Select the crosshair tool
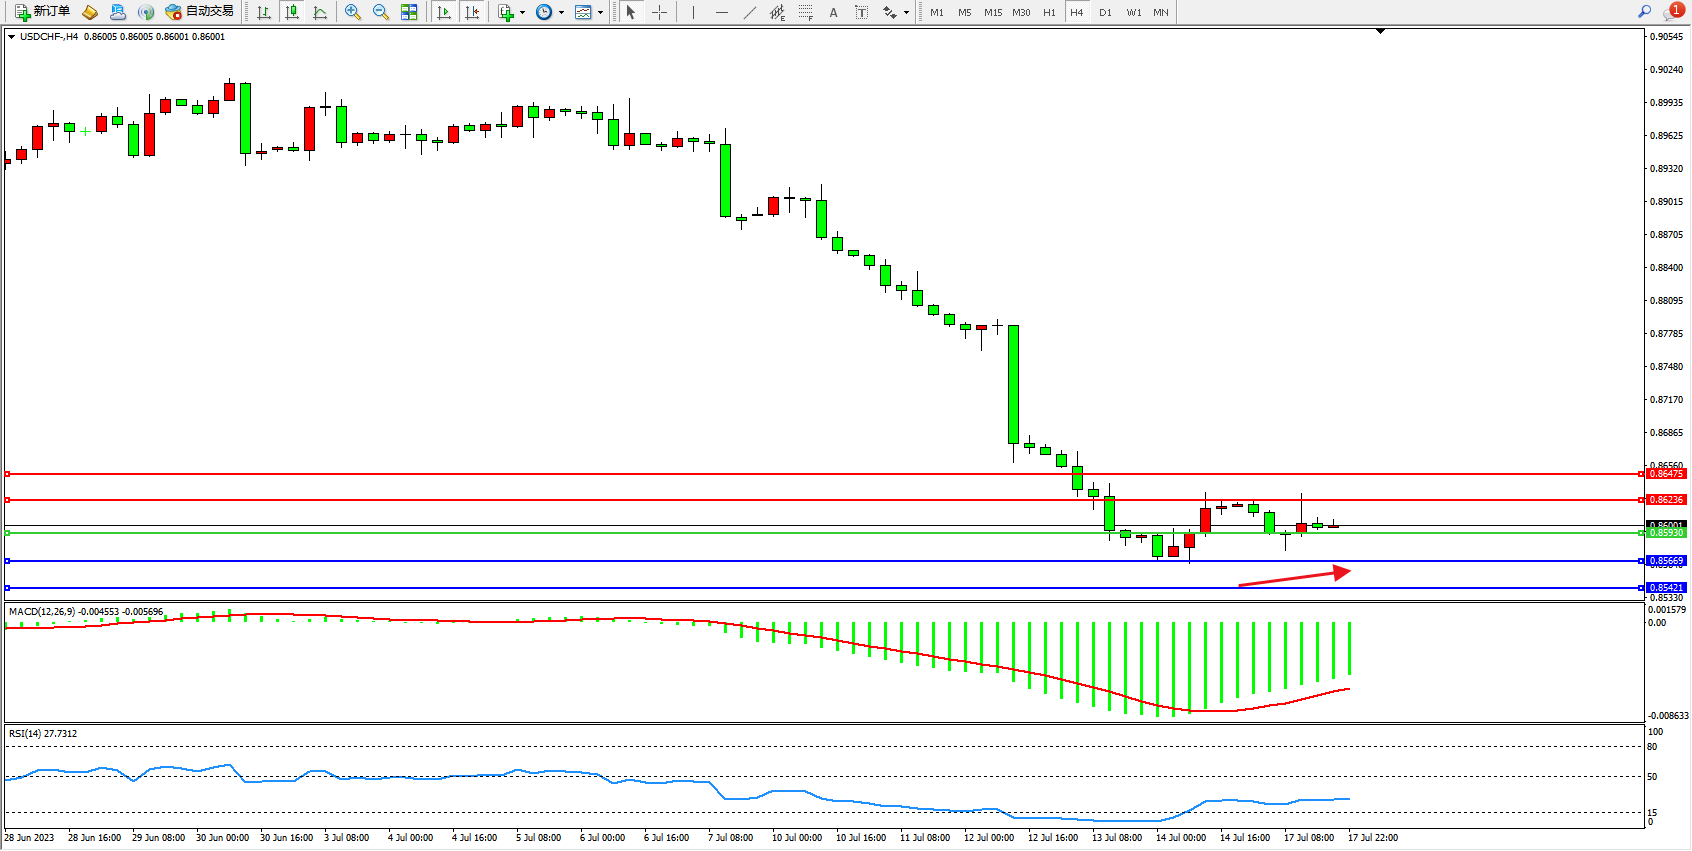 [x=660, y=12]
